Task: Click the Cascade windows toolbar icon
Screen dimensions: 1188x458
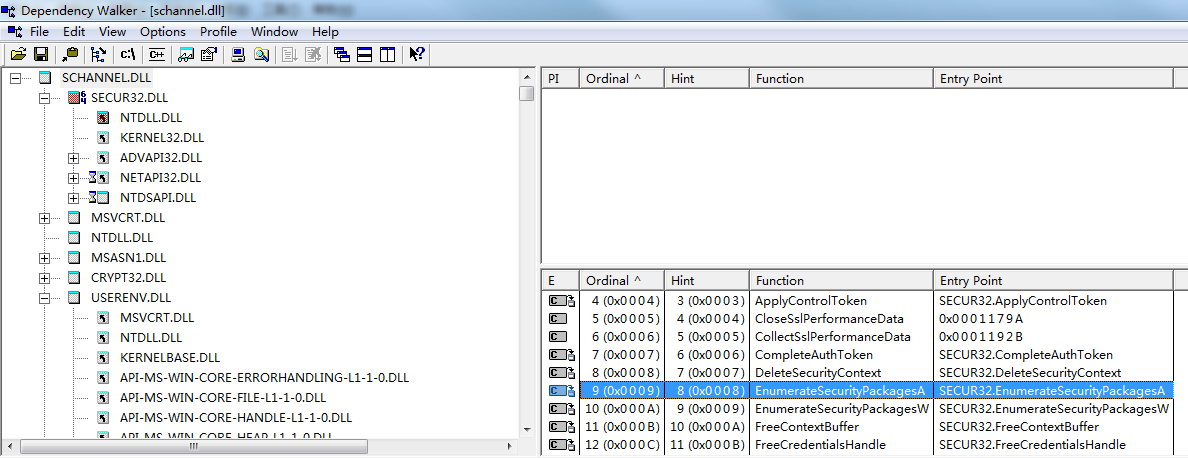Action: pyautogui.click(x=342, y=54)
